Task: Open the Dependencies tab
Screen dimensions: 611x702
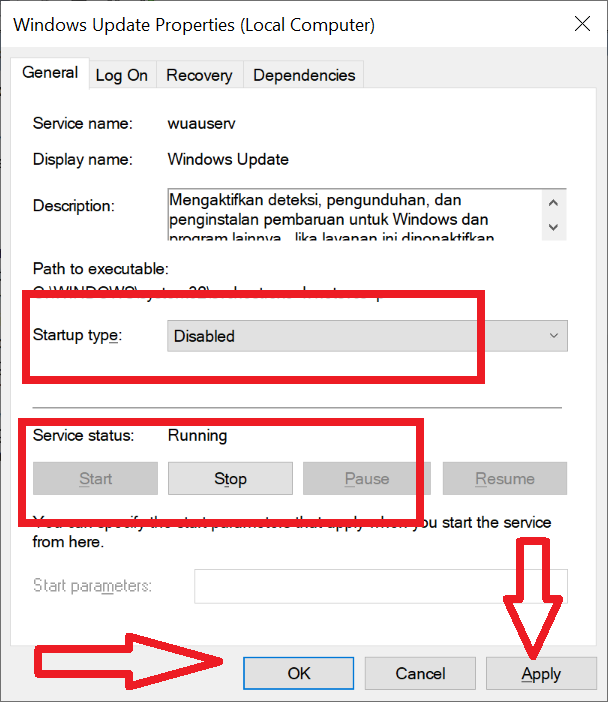Action: [304, 75]
